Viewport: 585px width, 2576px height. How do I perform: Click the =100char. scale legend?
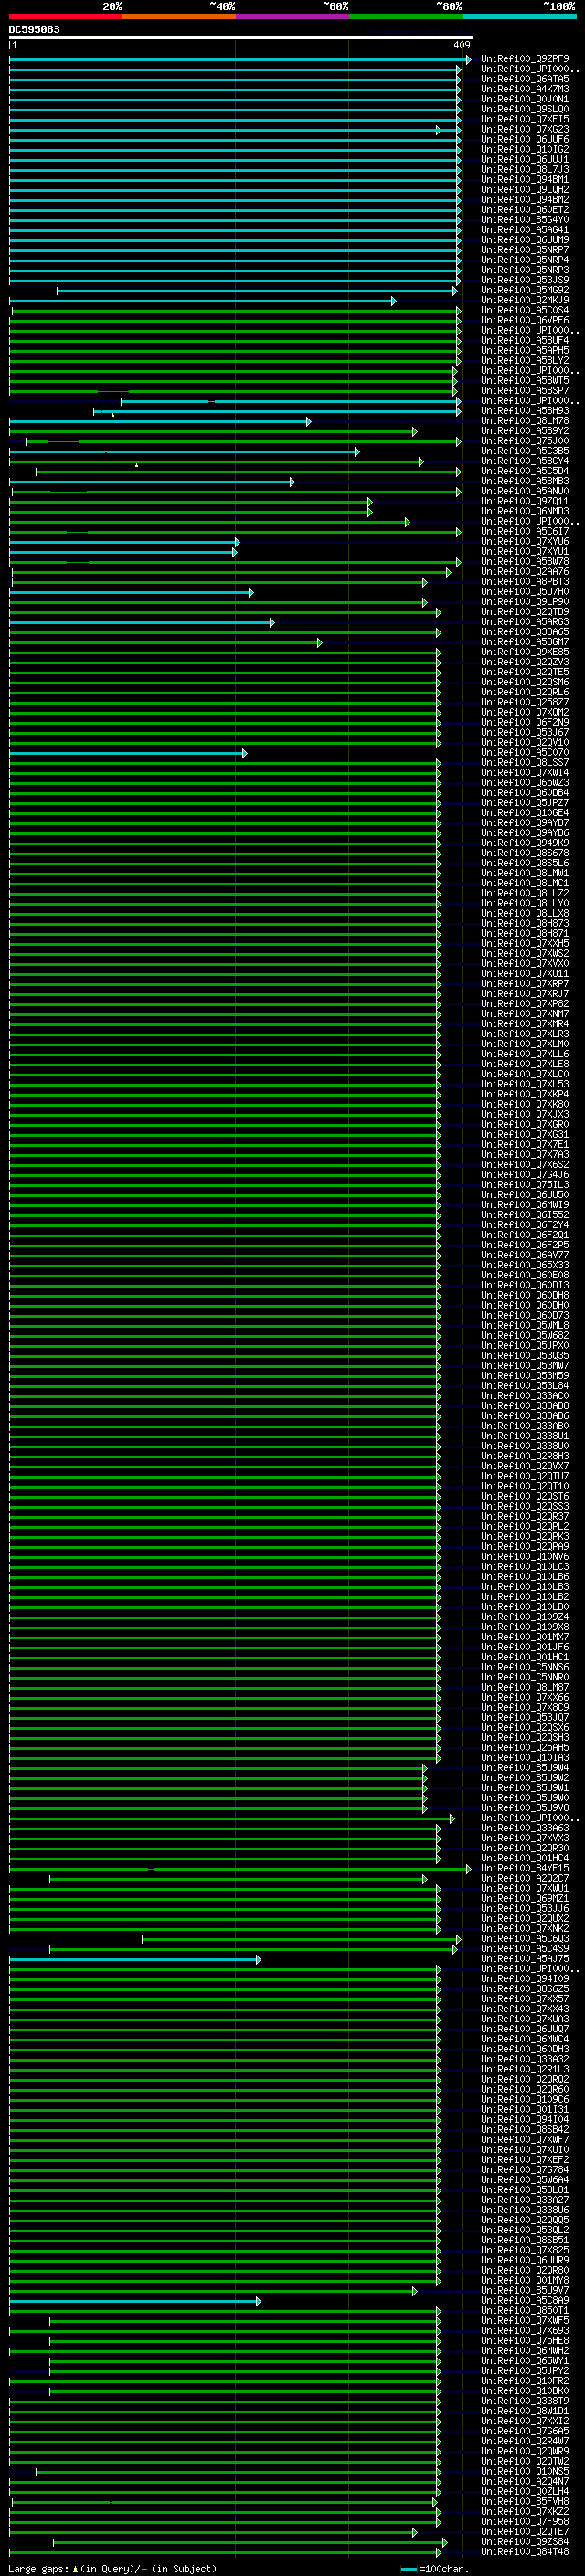point(434,2569)
